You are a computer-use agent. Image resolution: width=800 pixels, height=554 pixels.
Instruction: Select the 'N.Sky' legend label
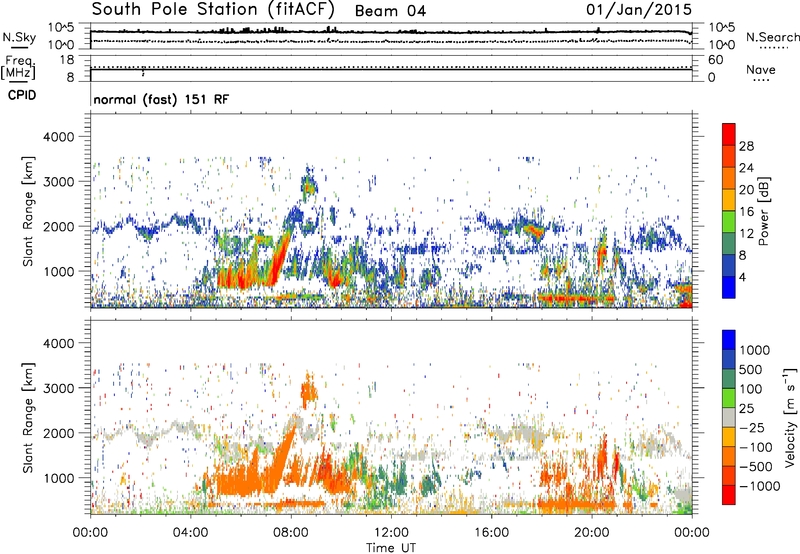tap(19, 37)
